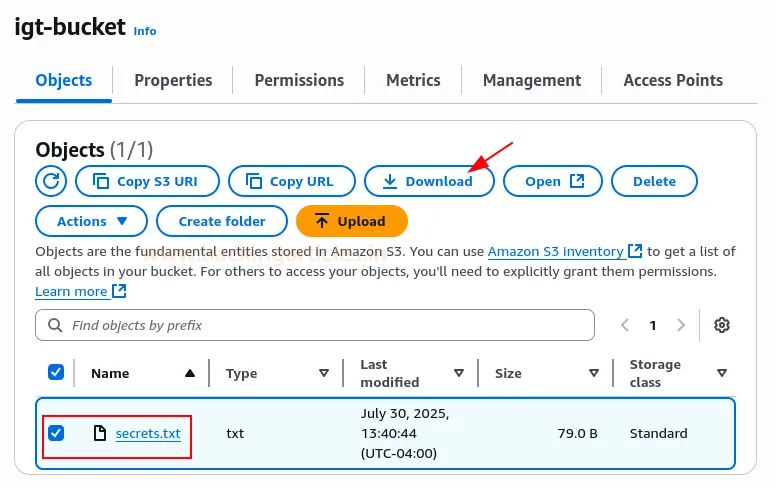Image resolution: width=775 pixels, height=487 pixels.
Task: Click the refresh objects icon button
Action: [51, 181]
